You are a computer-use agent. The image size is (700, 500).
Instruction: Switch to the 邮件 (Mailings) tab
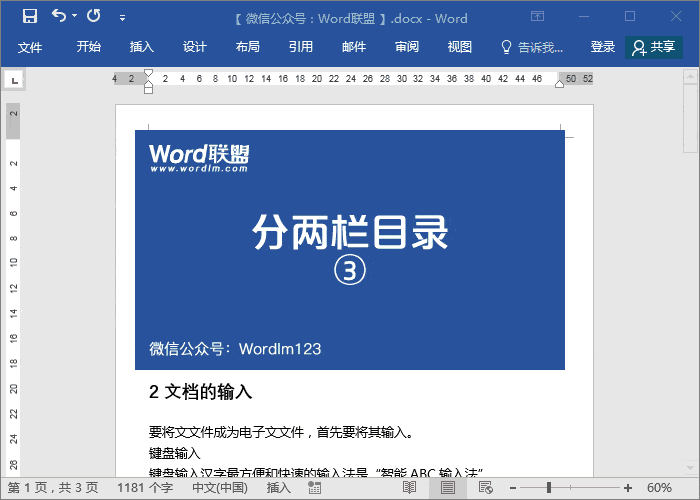point(354,47)
